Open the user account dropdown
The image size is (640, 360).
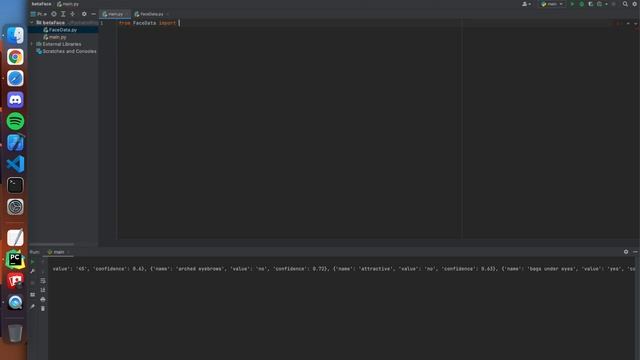tap(527, 4)
